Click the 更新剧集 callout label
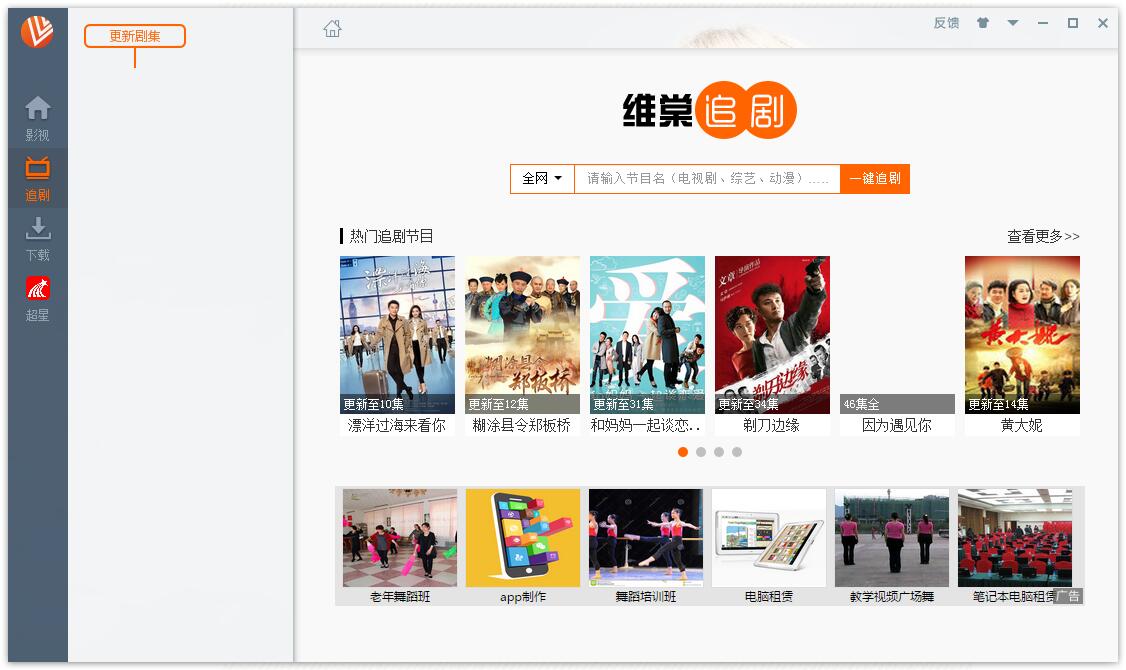Image resolution: width=1126 pixels, height=670 pixels. coord(134,36)
